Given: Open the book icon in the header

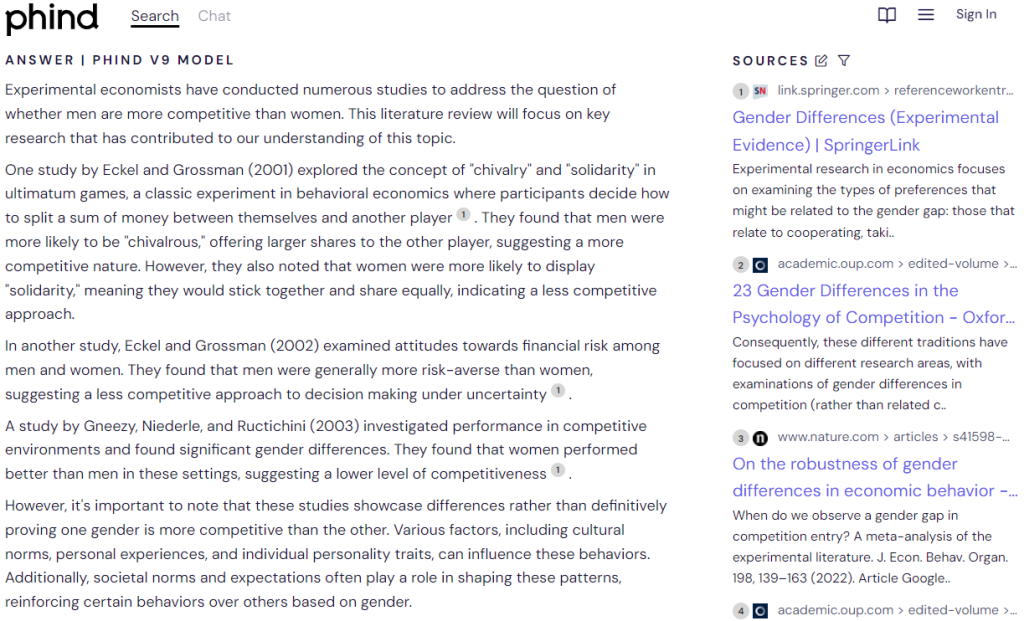Looking at the screenshot, I should [886, 15].
